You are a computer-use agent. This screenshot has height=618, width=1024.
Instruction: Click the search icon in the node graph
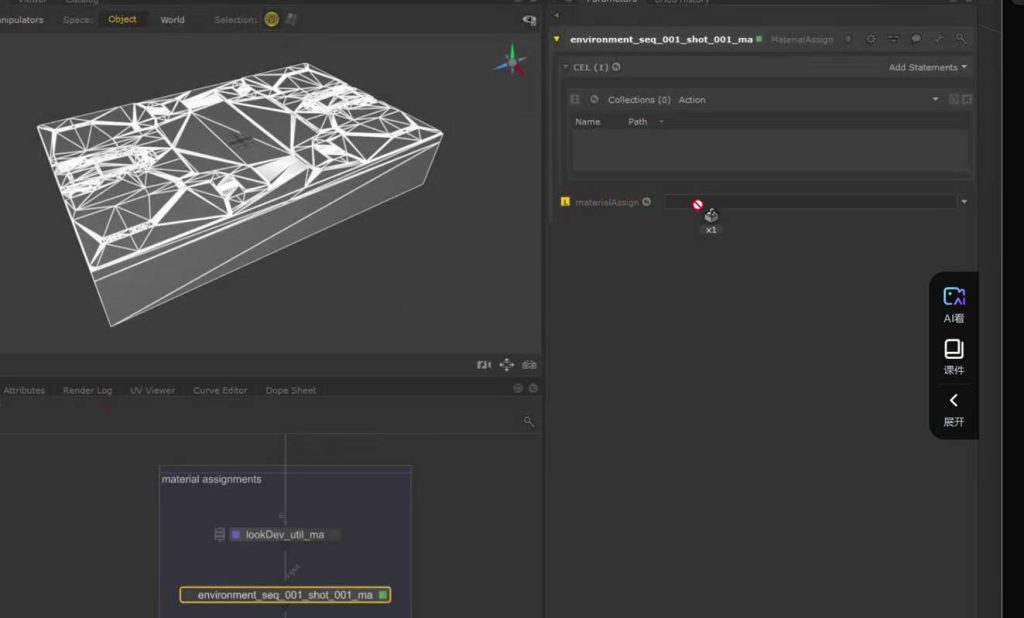coord(529,422)
